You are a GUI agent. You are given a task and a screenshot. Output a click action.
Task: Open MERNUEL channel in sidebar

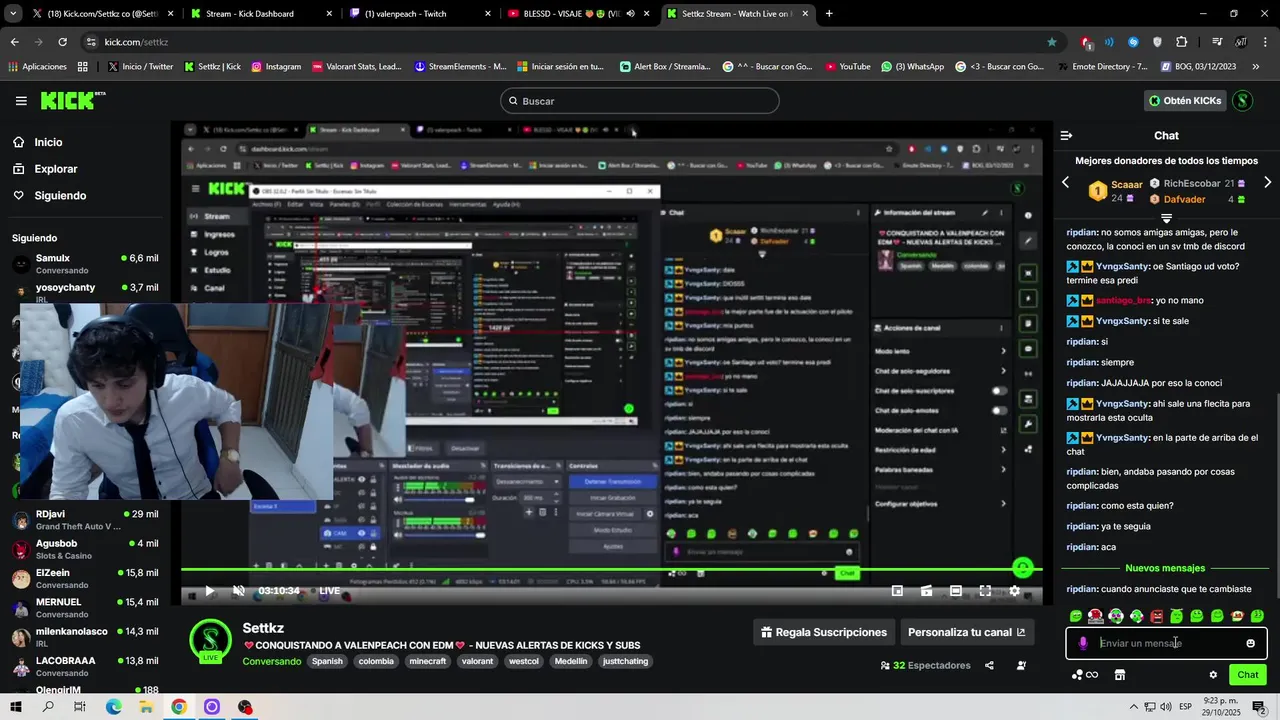pos(85,607)
